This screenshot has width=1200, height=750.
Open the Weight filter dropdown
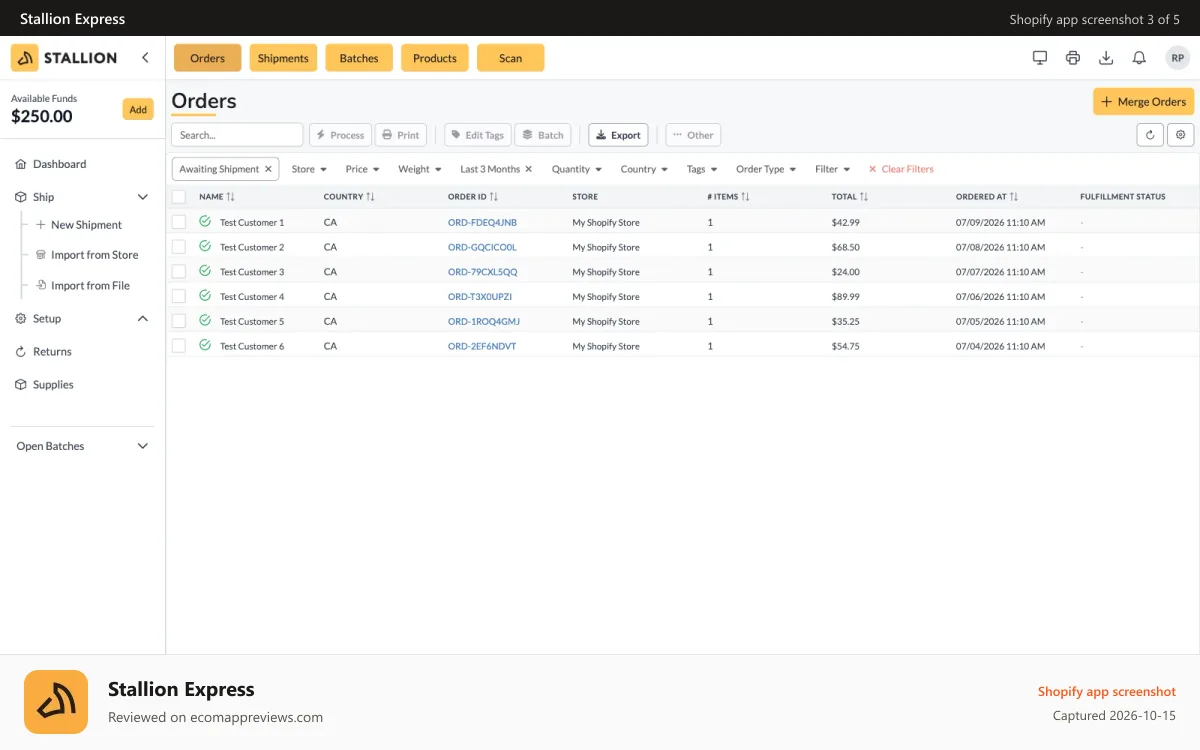point(420,169)
